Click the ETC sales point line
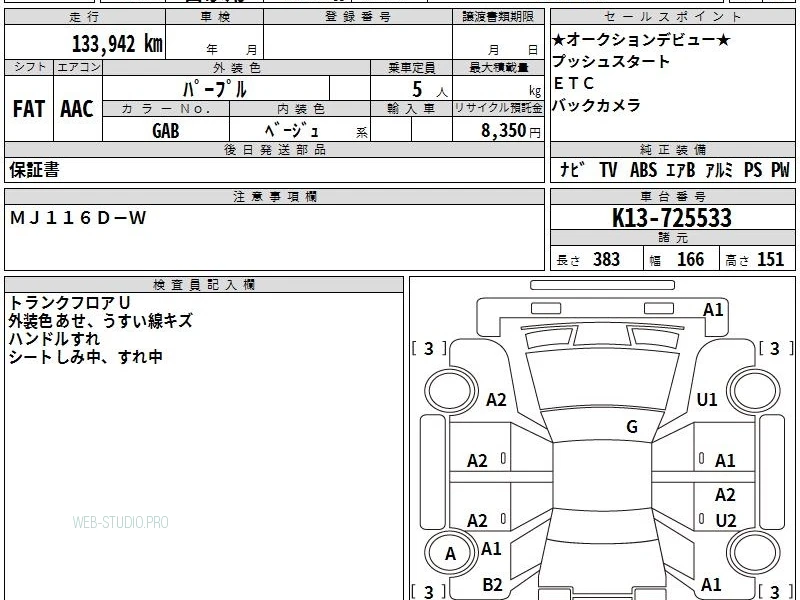The height and width of the screenshot is (600, 800). point(573,83)
